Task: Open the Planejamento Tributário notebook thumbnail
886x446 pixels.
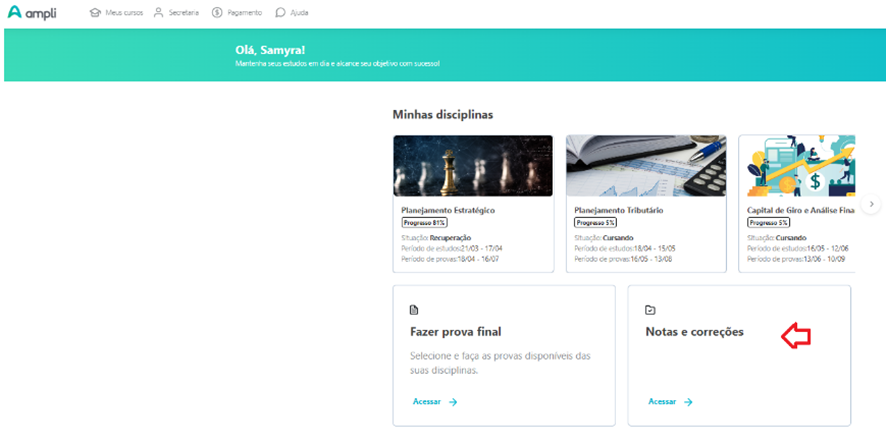Action: (x=646, y=166)
